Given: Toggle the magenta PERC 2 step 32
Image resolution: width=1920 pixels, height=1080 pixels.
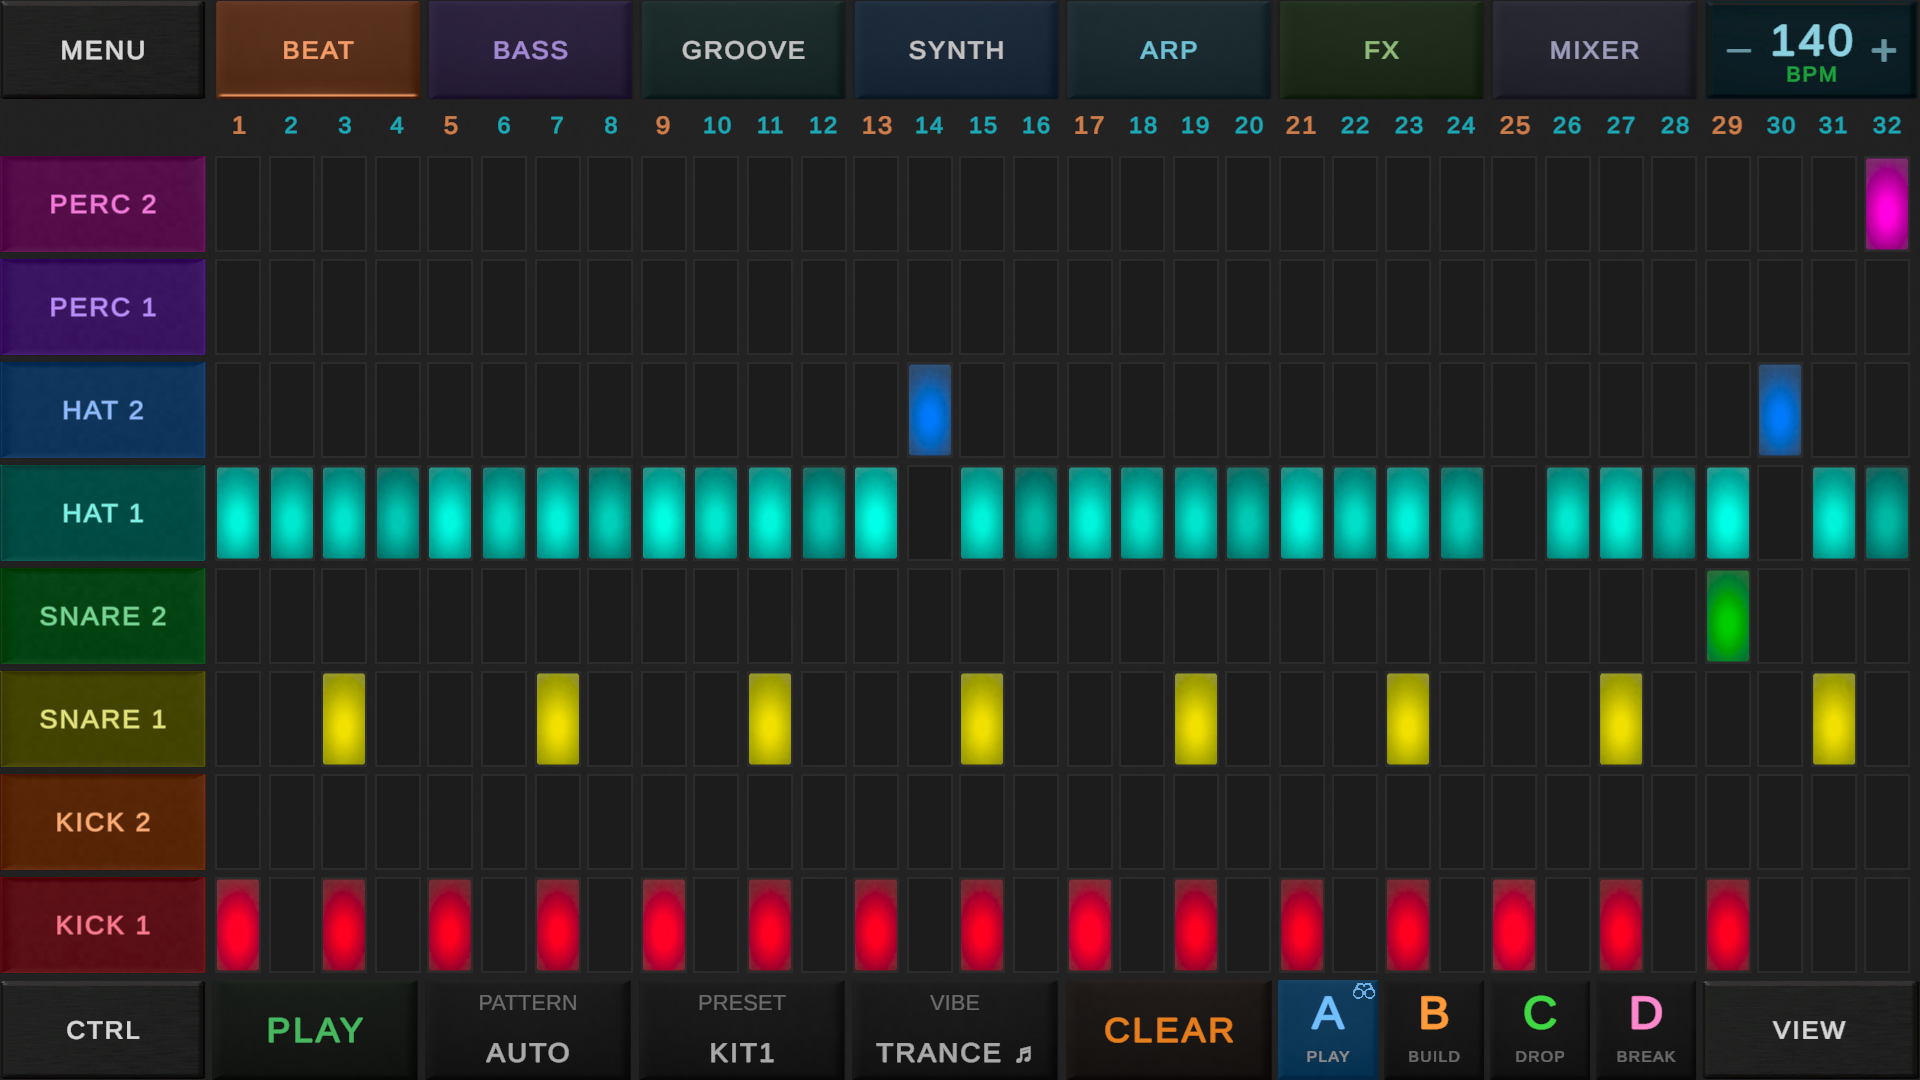Looking at the screenshot, I should pos(1887,204).
